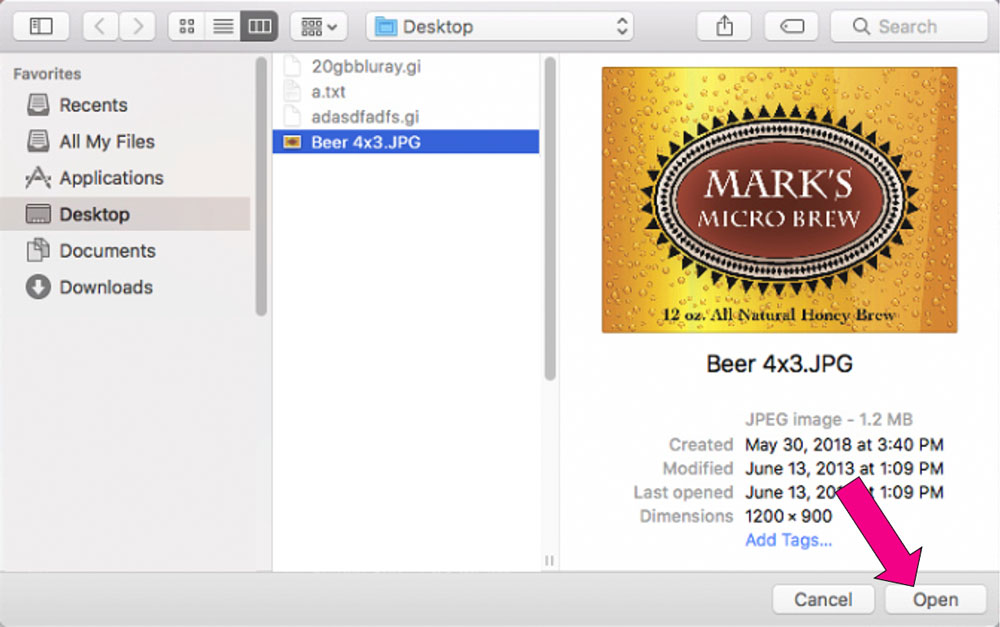Select Beer 4x3.JPG in file list
The height and width of the screenshot is (627, 1000).
(x=406, y=142)
